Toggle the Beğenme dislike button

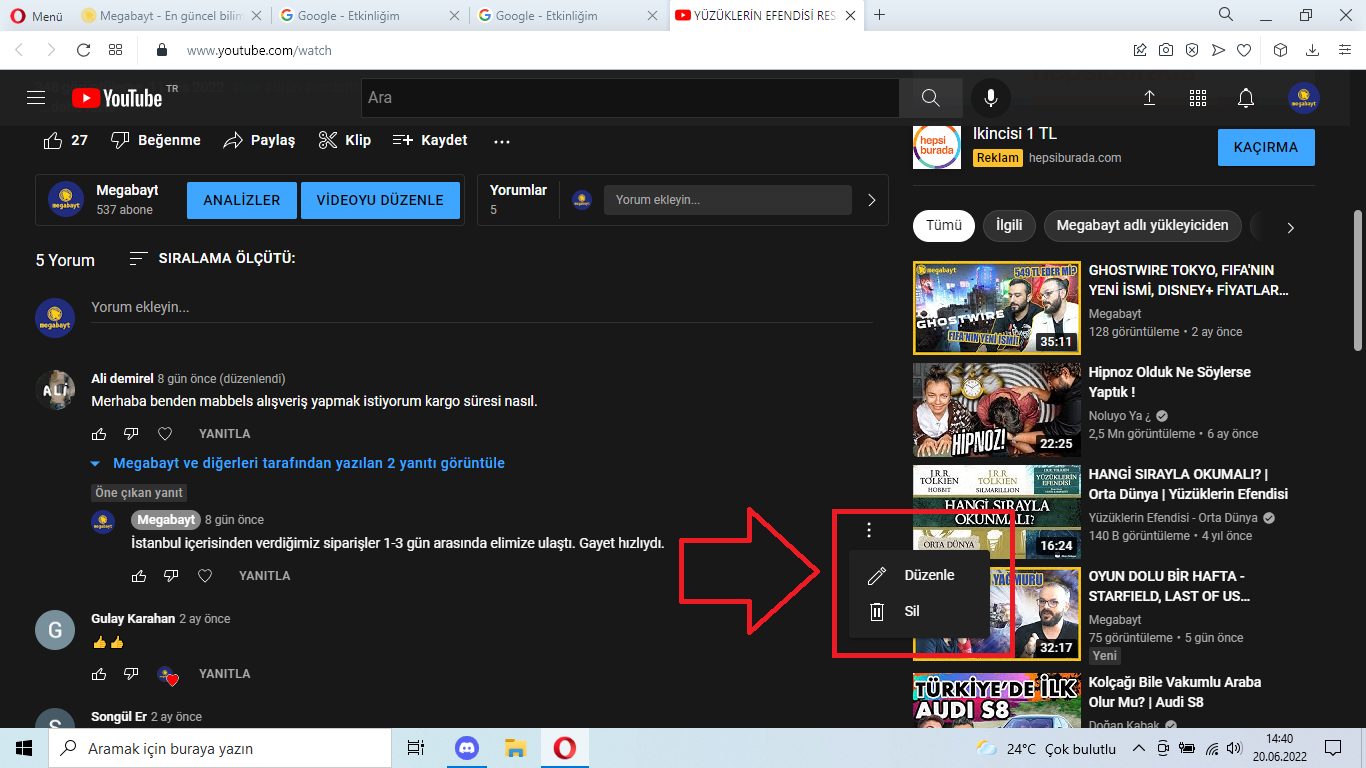pyautogui.click(x=155, y=141)
